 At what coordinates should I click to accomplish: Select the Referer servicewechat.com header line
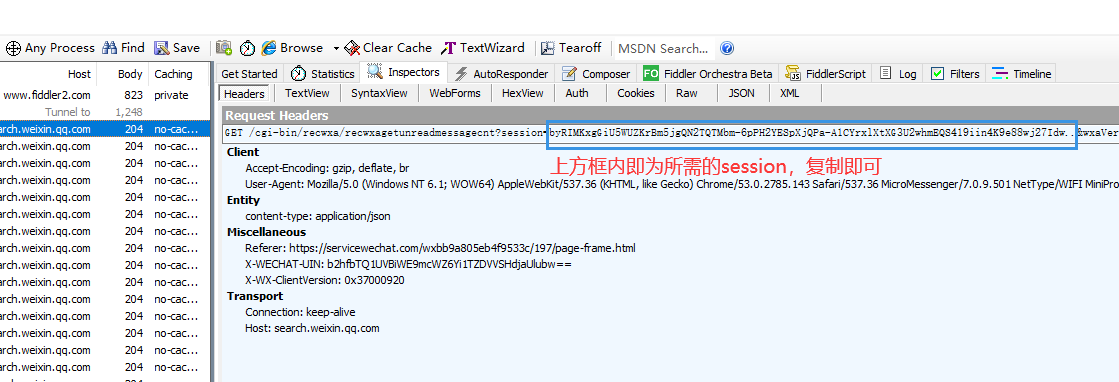[440, 248]
